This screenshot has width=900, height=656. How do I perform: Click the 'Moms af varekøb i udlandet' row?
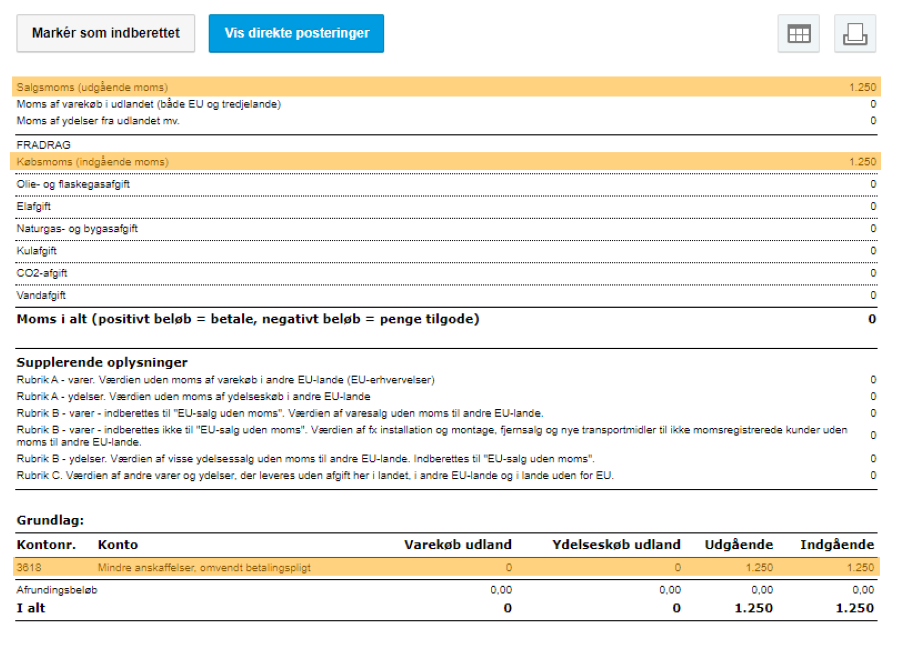(149, 104)
